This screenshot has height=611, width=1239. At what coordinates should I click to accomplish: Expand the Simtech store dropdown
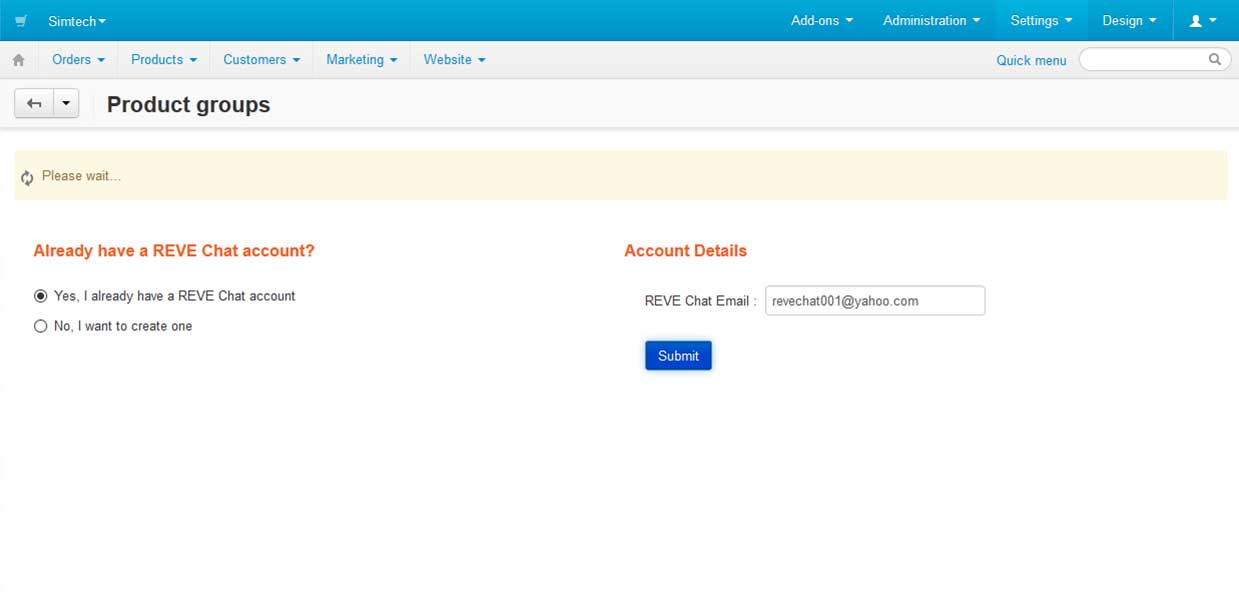(x=77, y=21)
